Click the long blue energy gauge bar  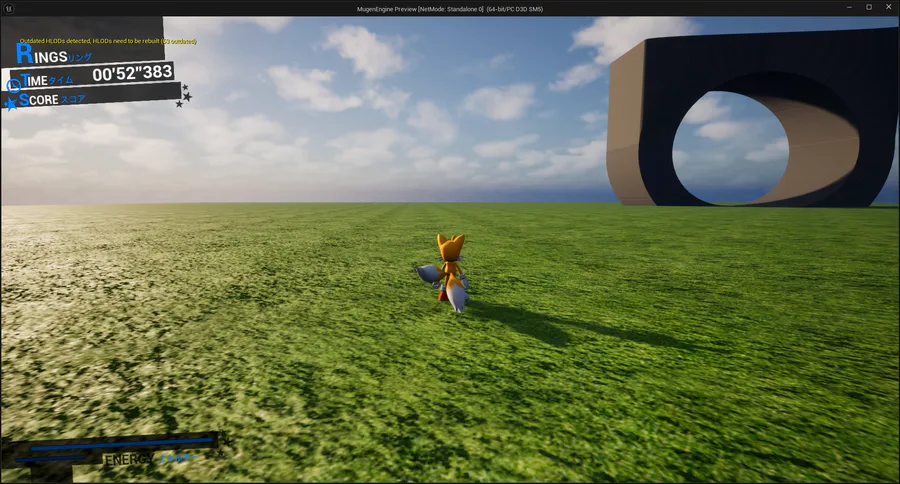pos(122,444)
